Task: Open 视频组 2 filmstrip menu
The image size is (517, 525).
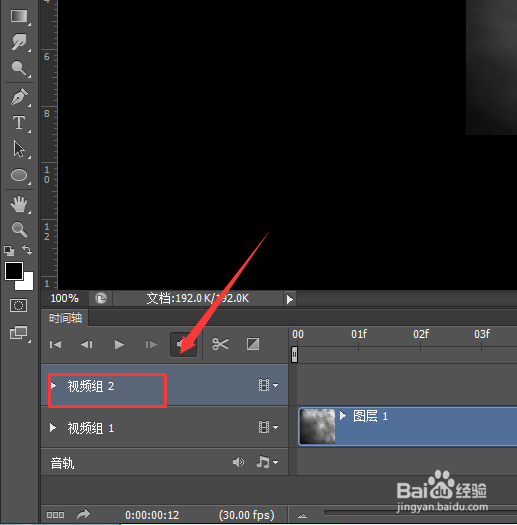Action: 268,385
